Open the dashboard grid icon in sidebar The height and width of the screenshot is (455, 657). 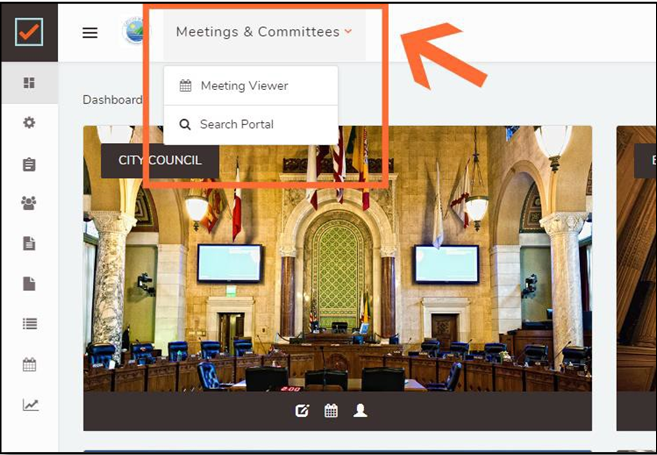(29, 83)
